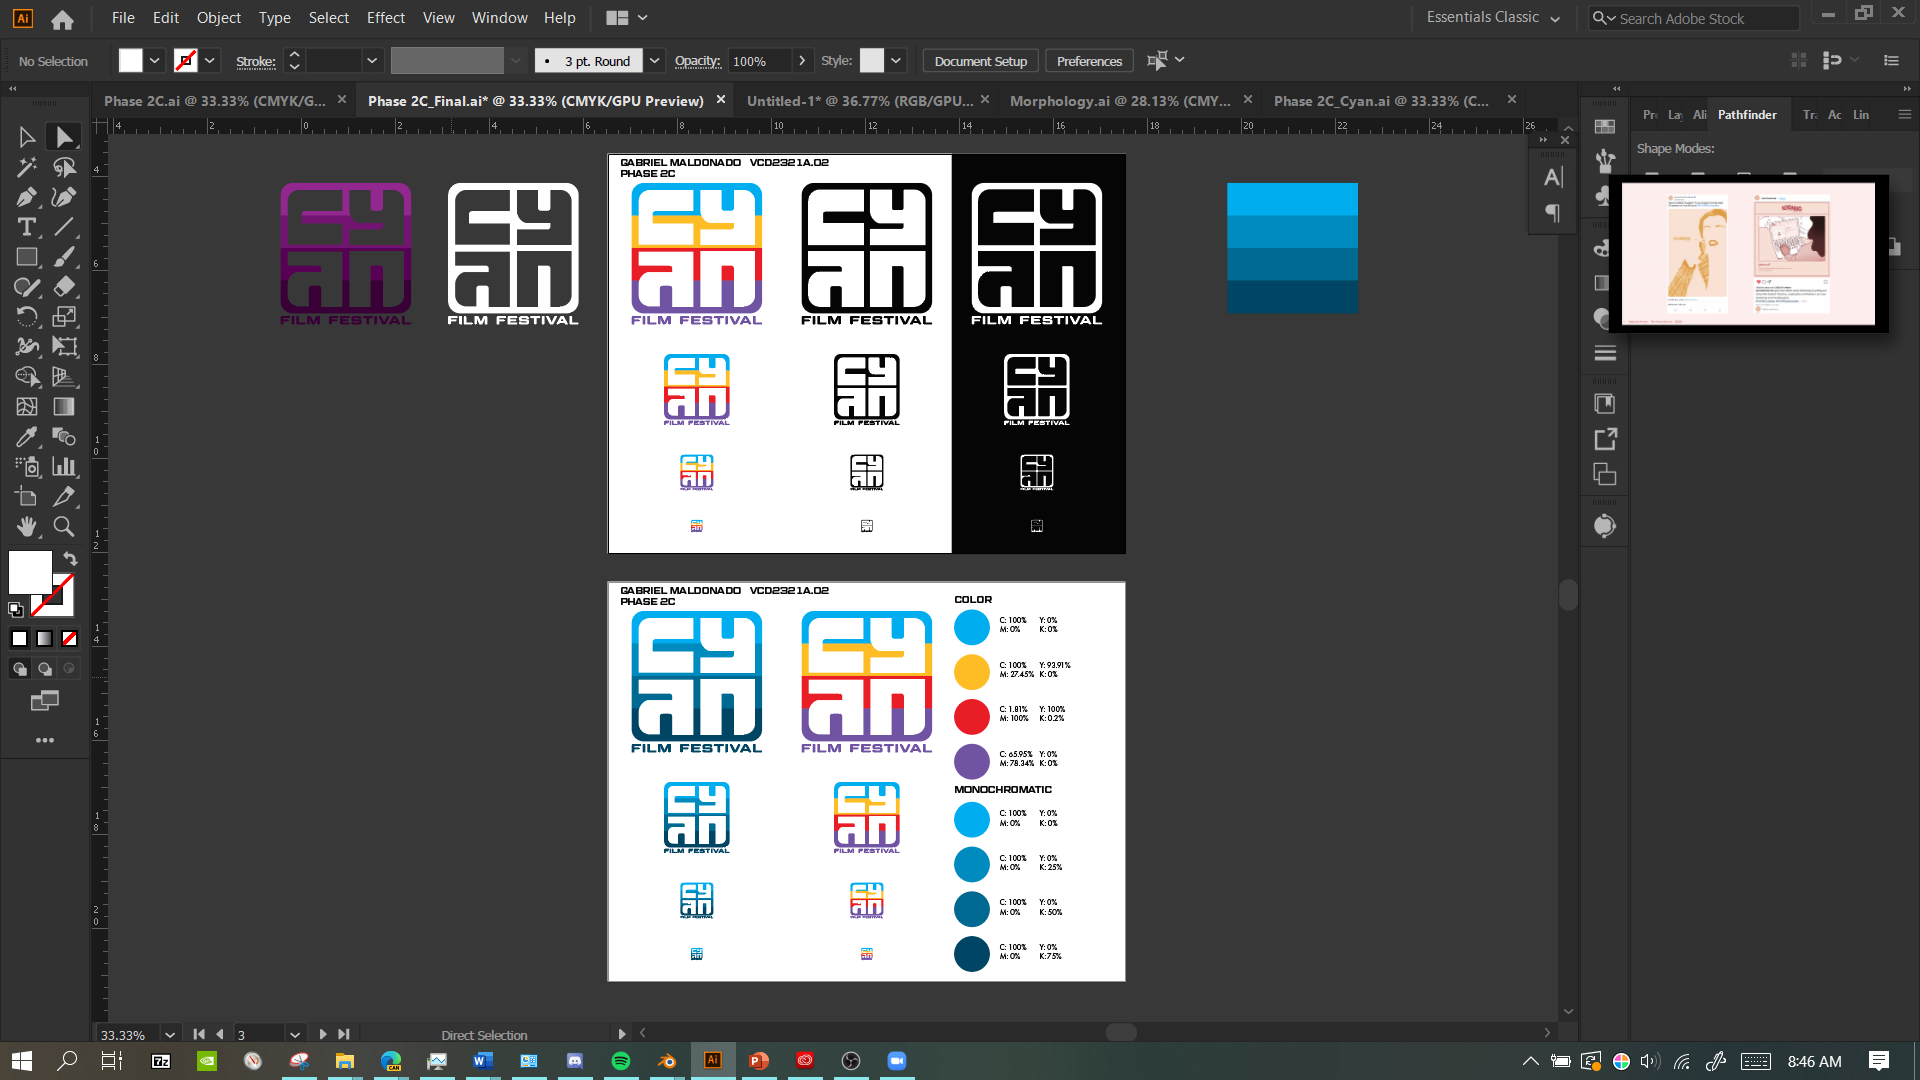Expand the Essentials Classic workspace dropdown
Screen dimensions: 1920x1080
[1555, 19]
